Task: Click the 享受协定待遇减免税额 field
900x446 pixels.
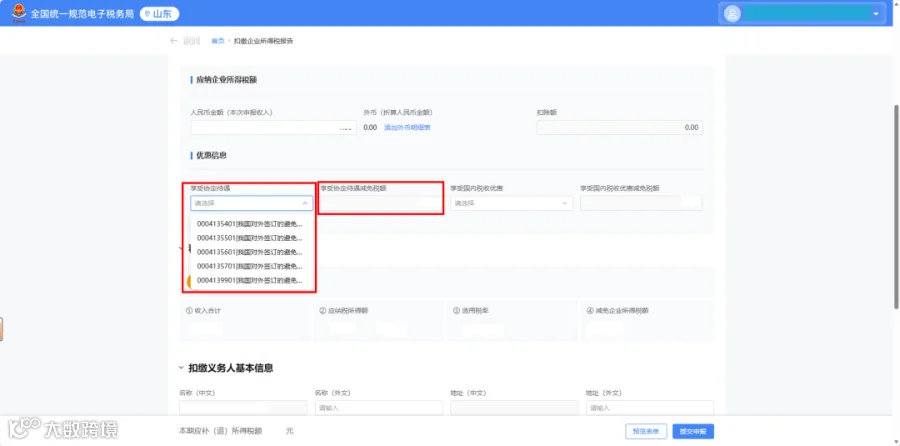Action: (381, 203)
